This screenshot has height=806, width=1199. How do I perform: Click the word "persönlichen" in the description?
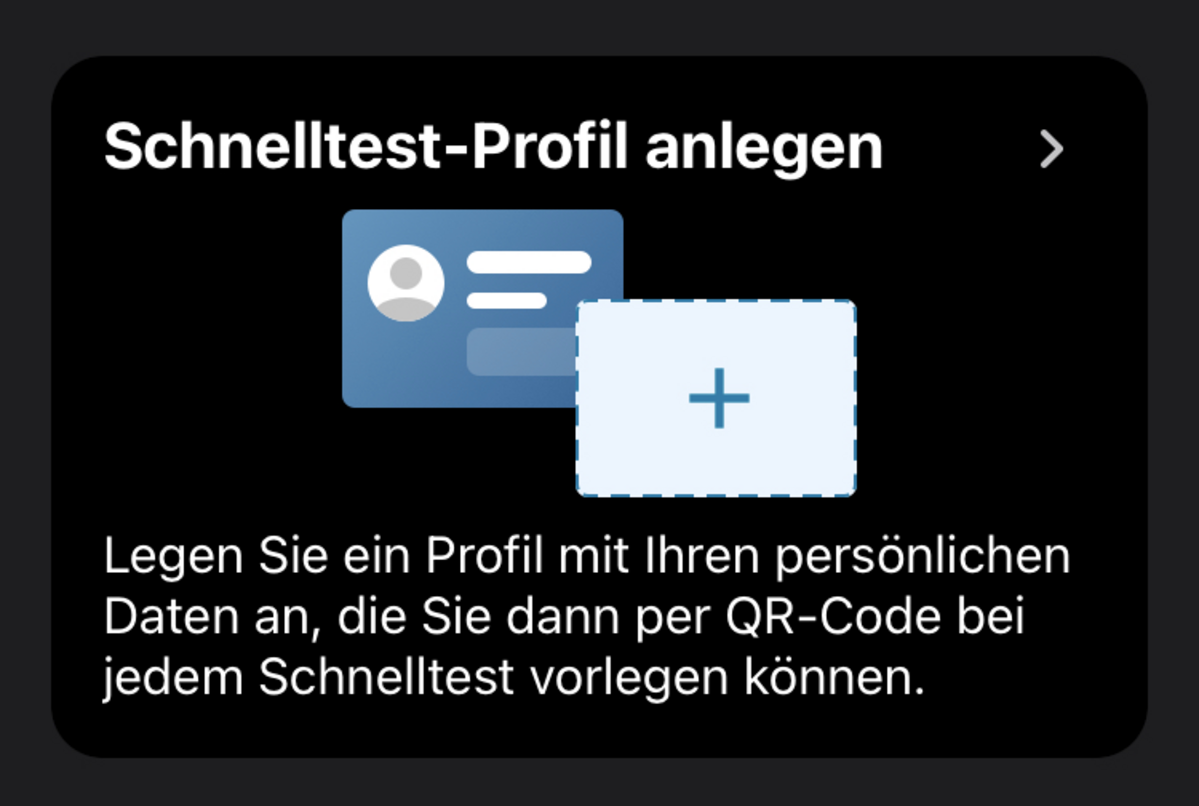click(923, 557)
